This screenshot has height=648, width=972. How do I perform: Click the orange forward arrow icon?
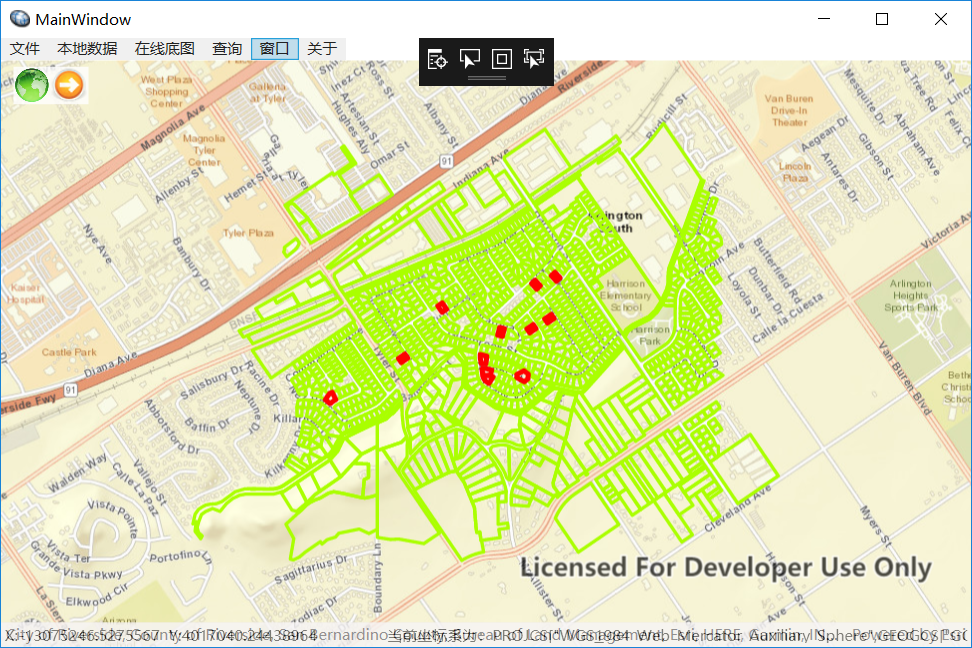[67, 85]
